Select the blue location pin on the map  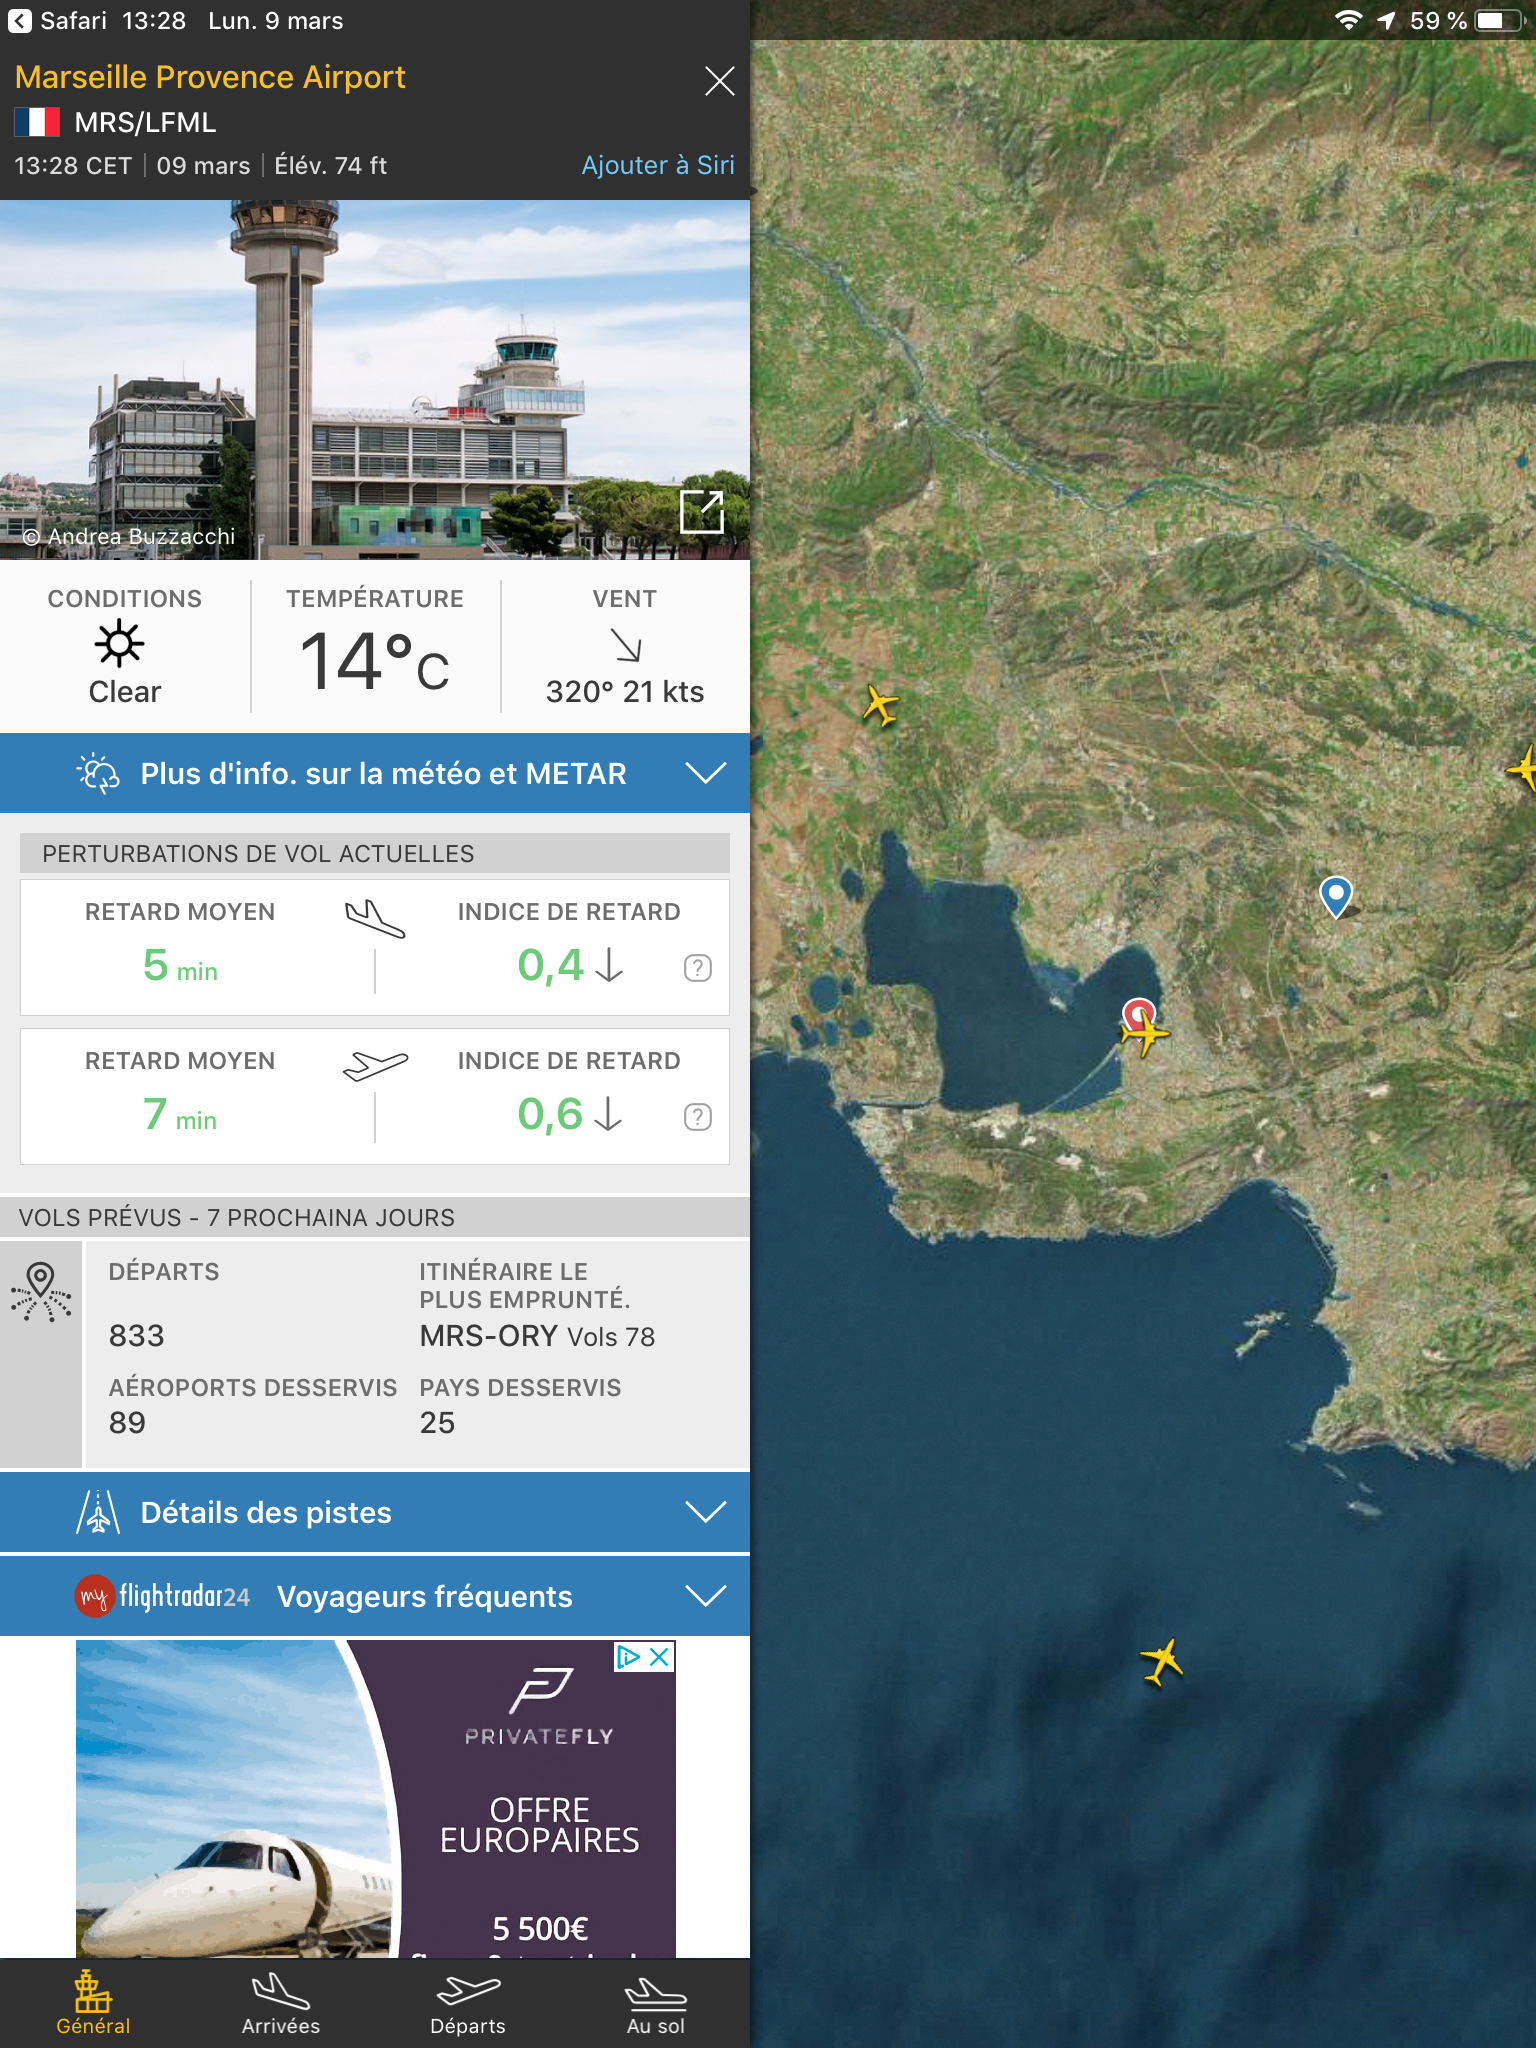tap(1336, 896)
